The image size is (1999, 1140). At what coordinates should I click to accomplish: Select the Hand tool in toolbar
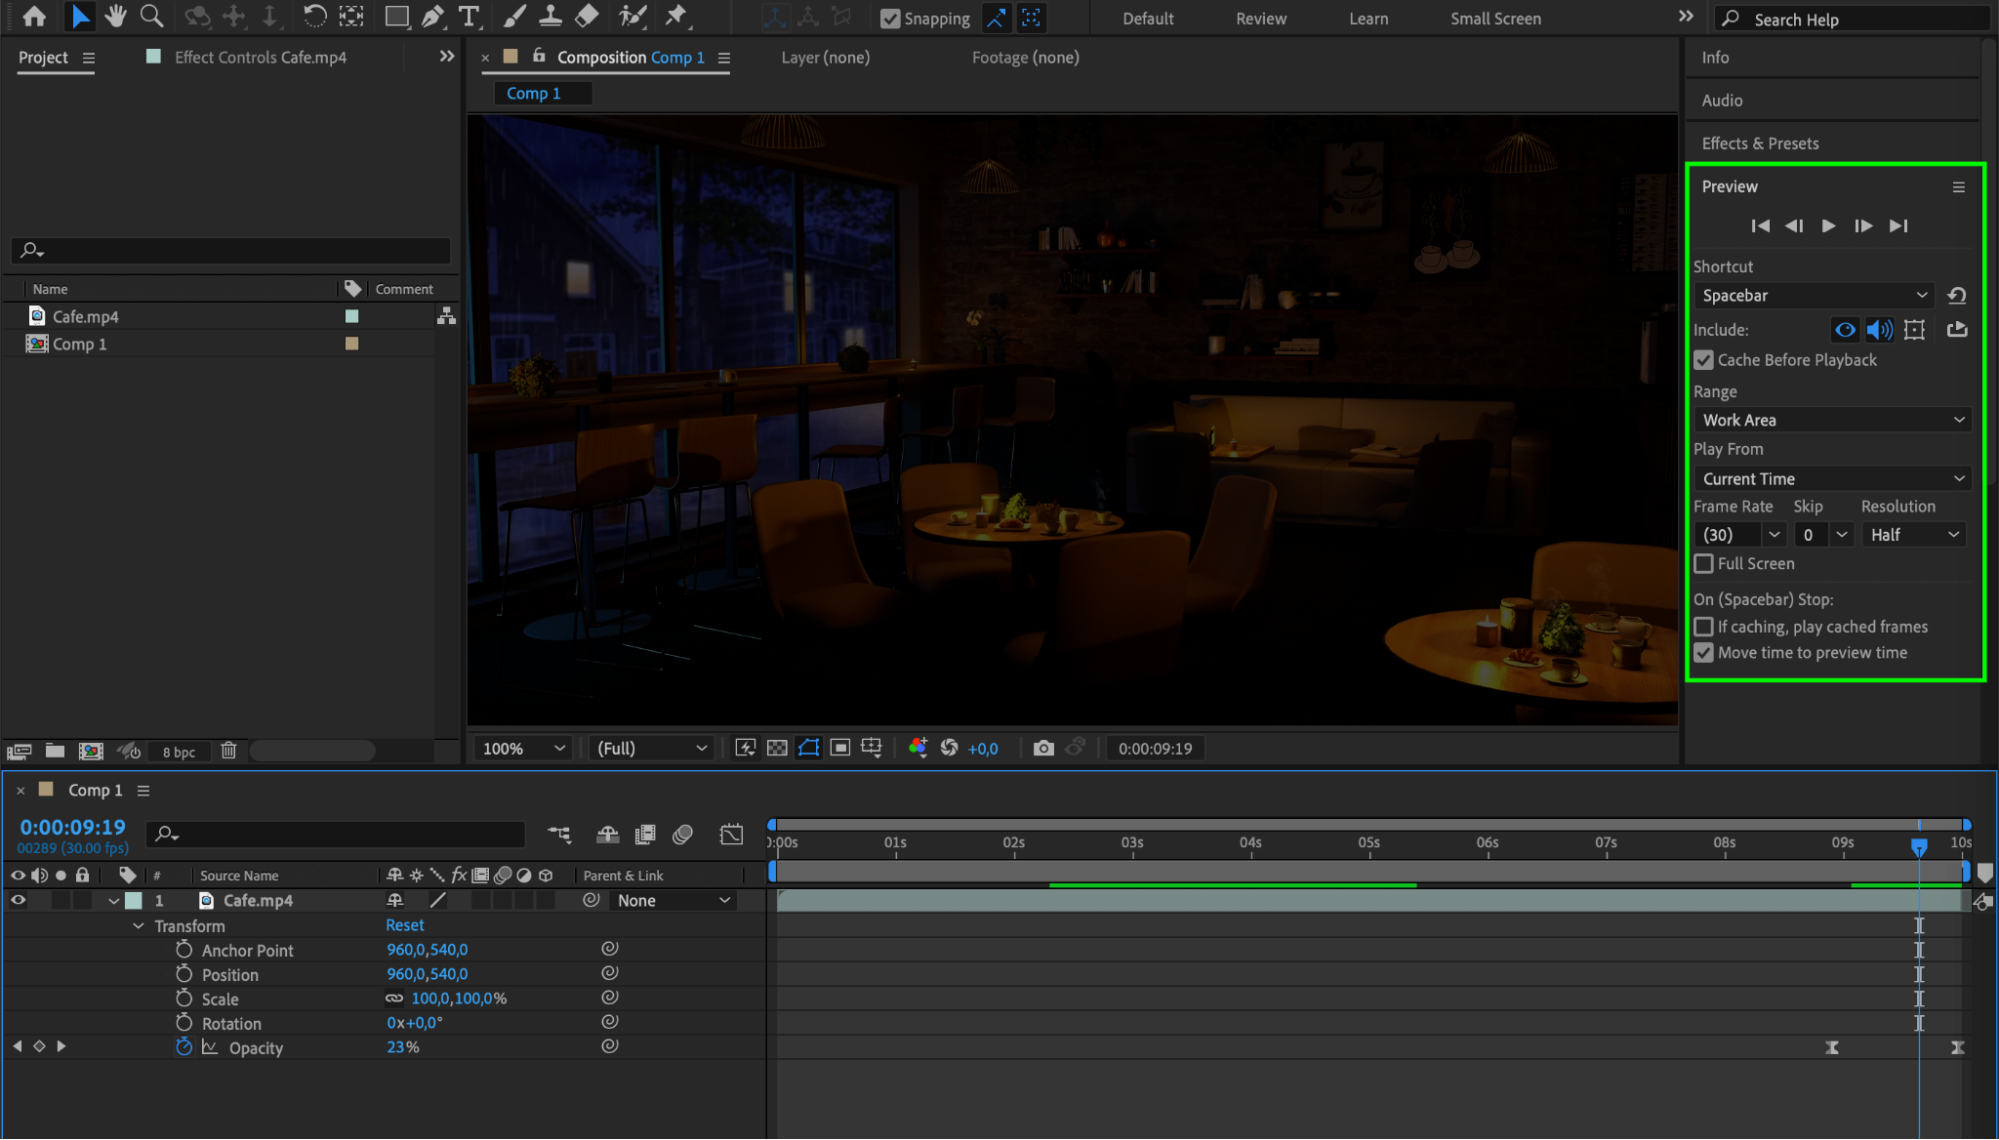coord(116,16)
